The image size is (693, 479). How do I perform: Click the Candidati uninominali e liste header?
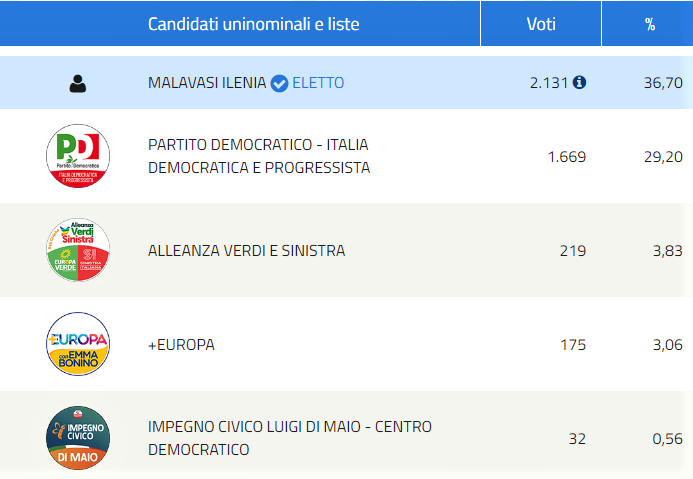pyautogui.click(x=254, y=24)
